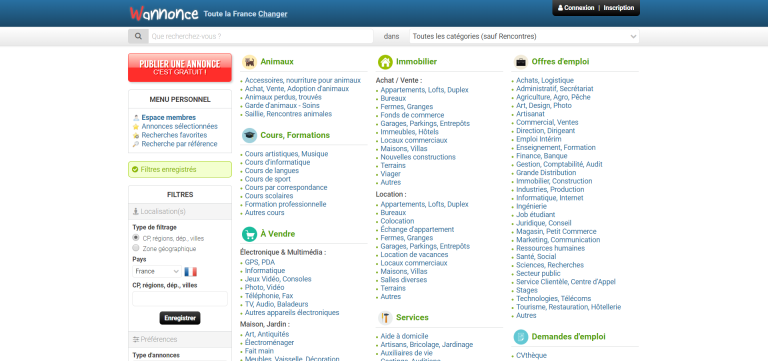
Task: Select CP, régions, dép., villes radio button
Action: pyautogui.click(x=136, y=238)
